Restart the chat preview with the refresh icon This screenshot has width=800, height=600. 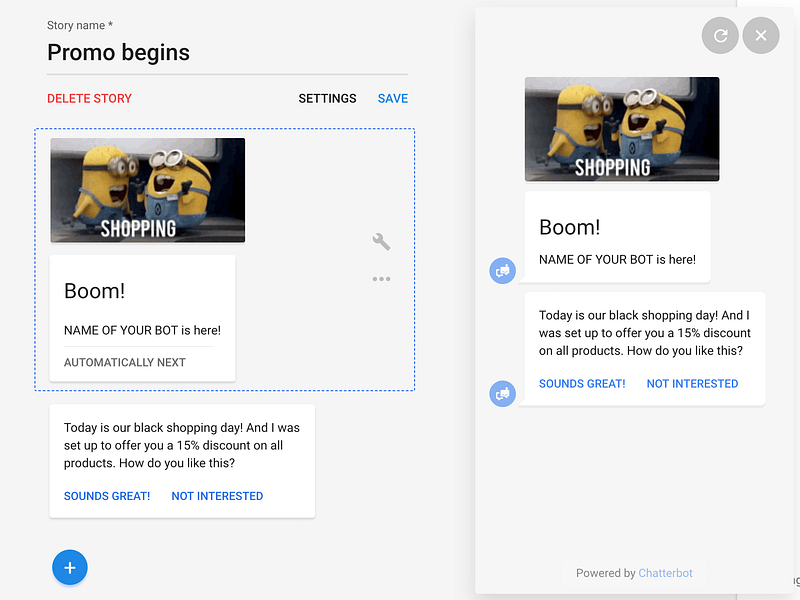(720, 35)
